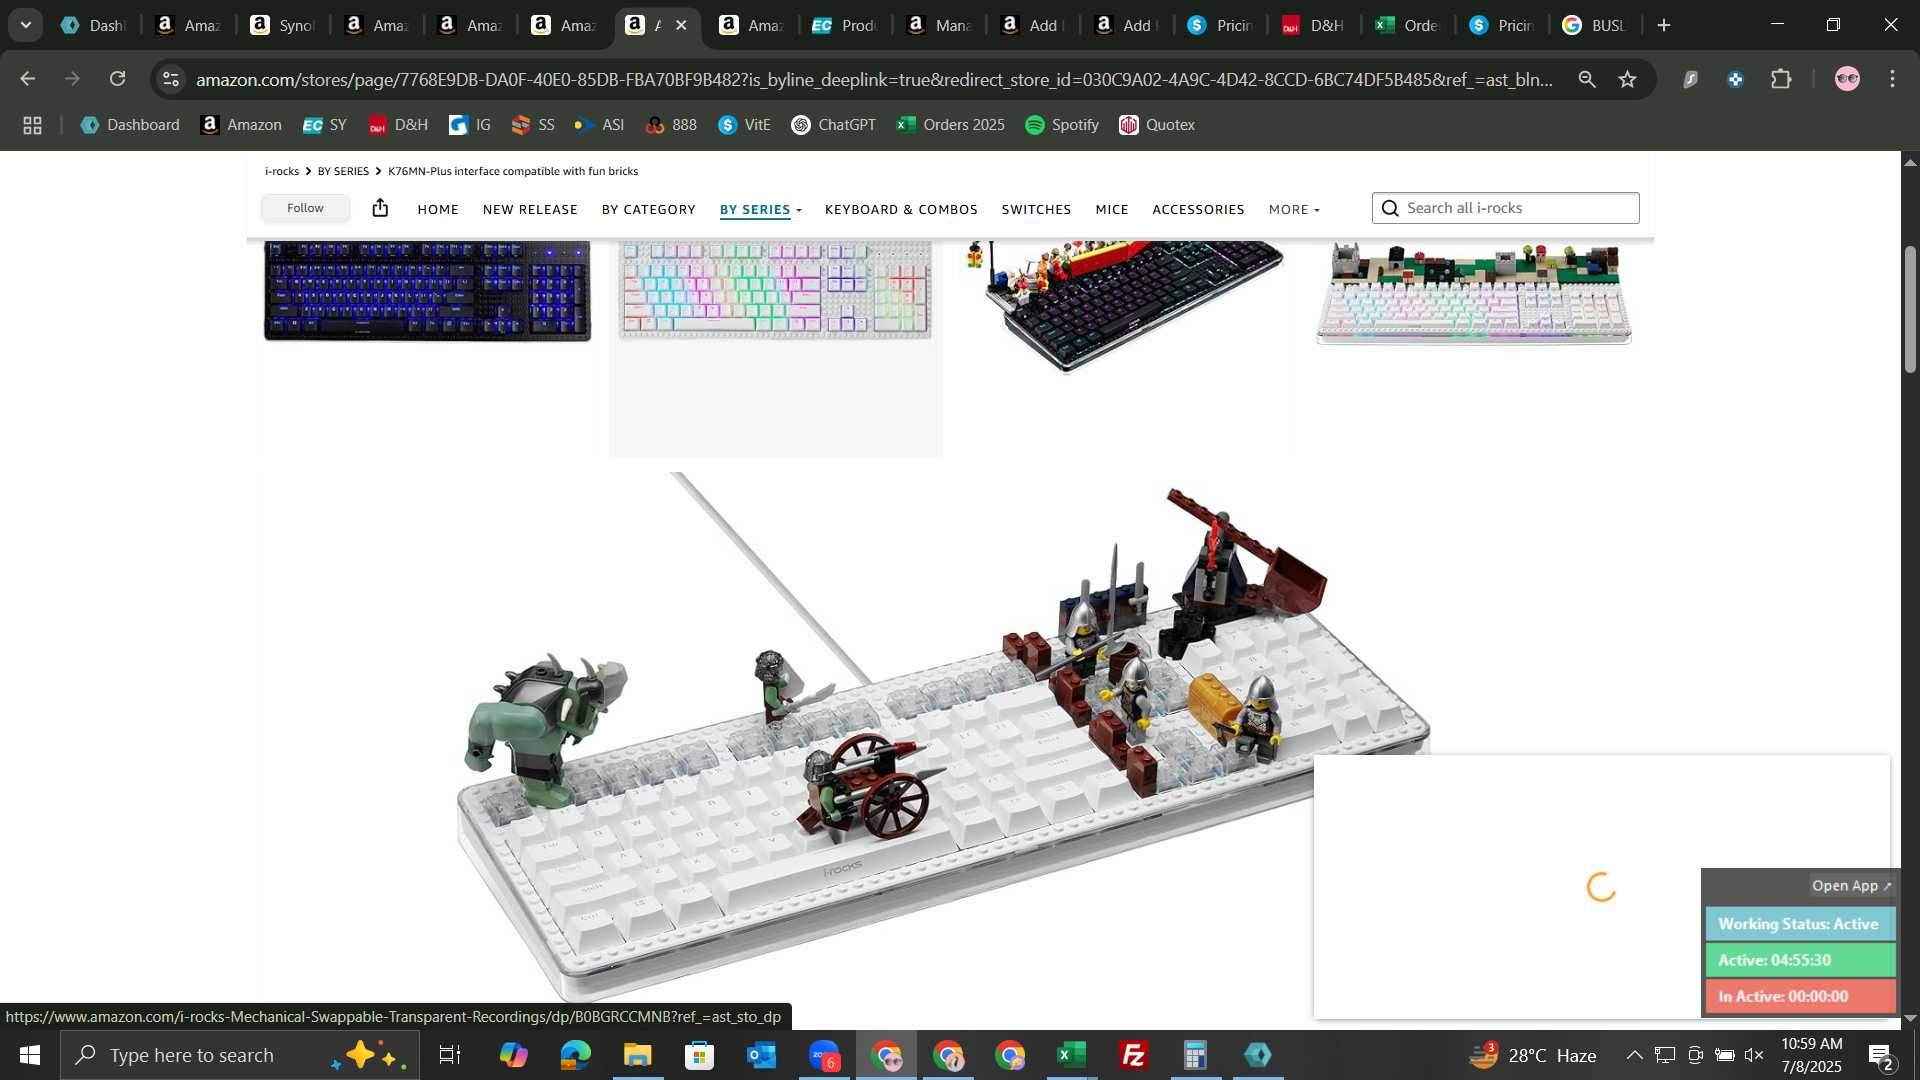Open Windows Start menu

coord(29,1055)
